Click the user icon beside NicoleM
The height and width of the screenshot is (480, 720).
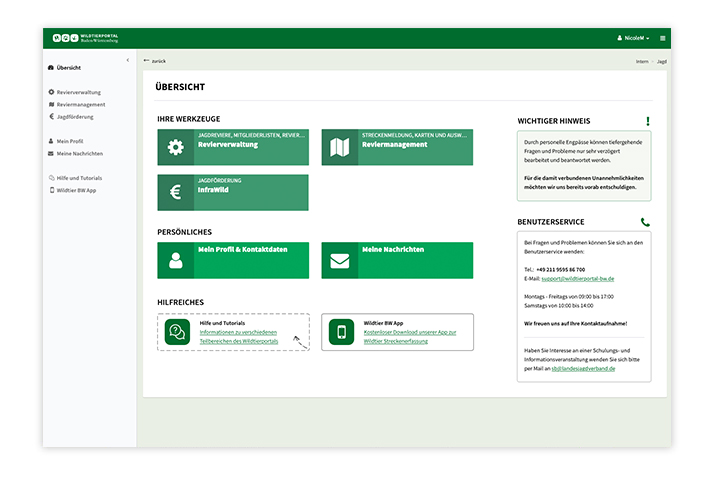click(619, 38)
